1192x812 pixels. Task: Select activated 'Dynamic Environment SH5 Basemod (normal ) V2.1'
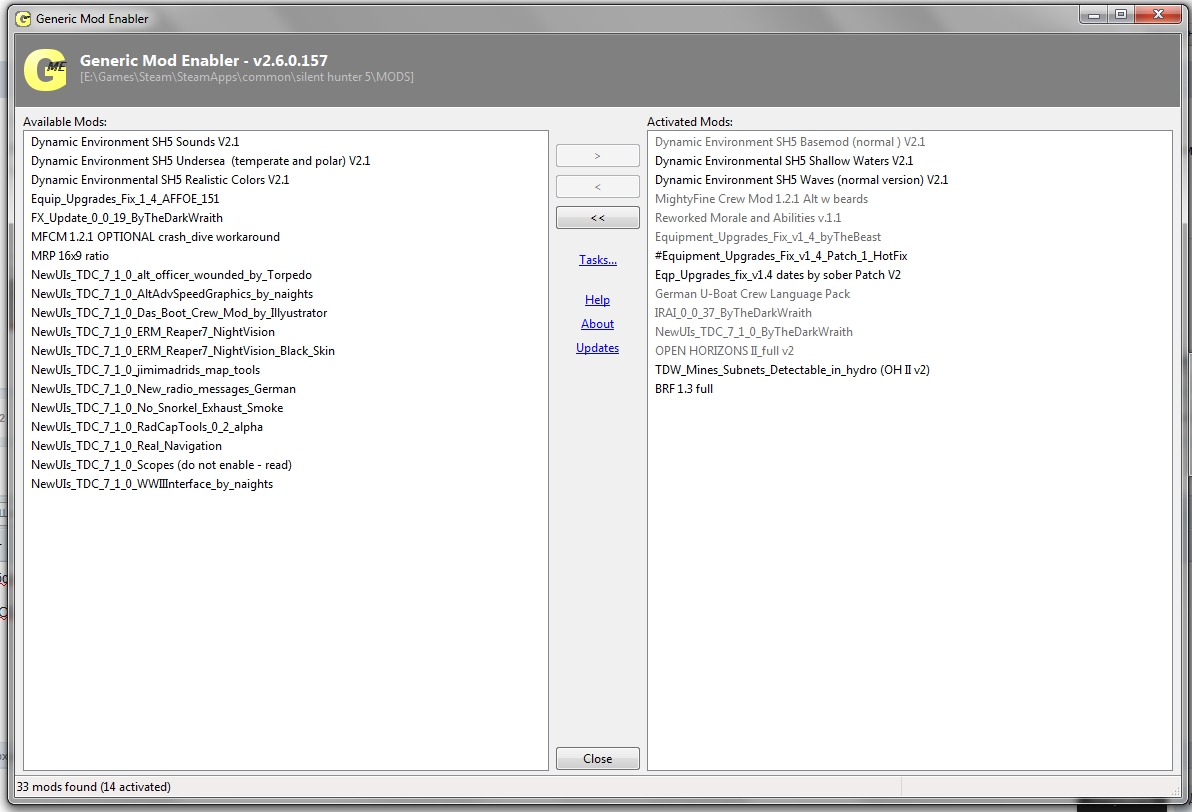pyautogui.click(x=790, y=142)
